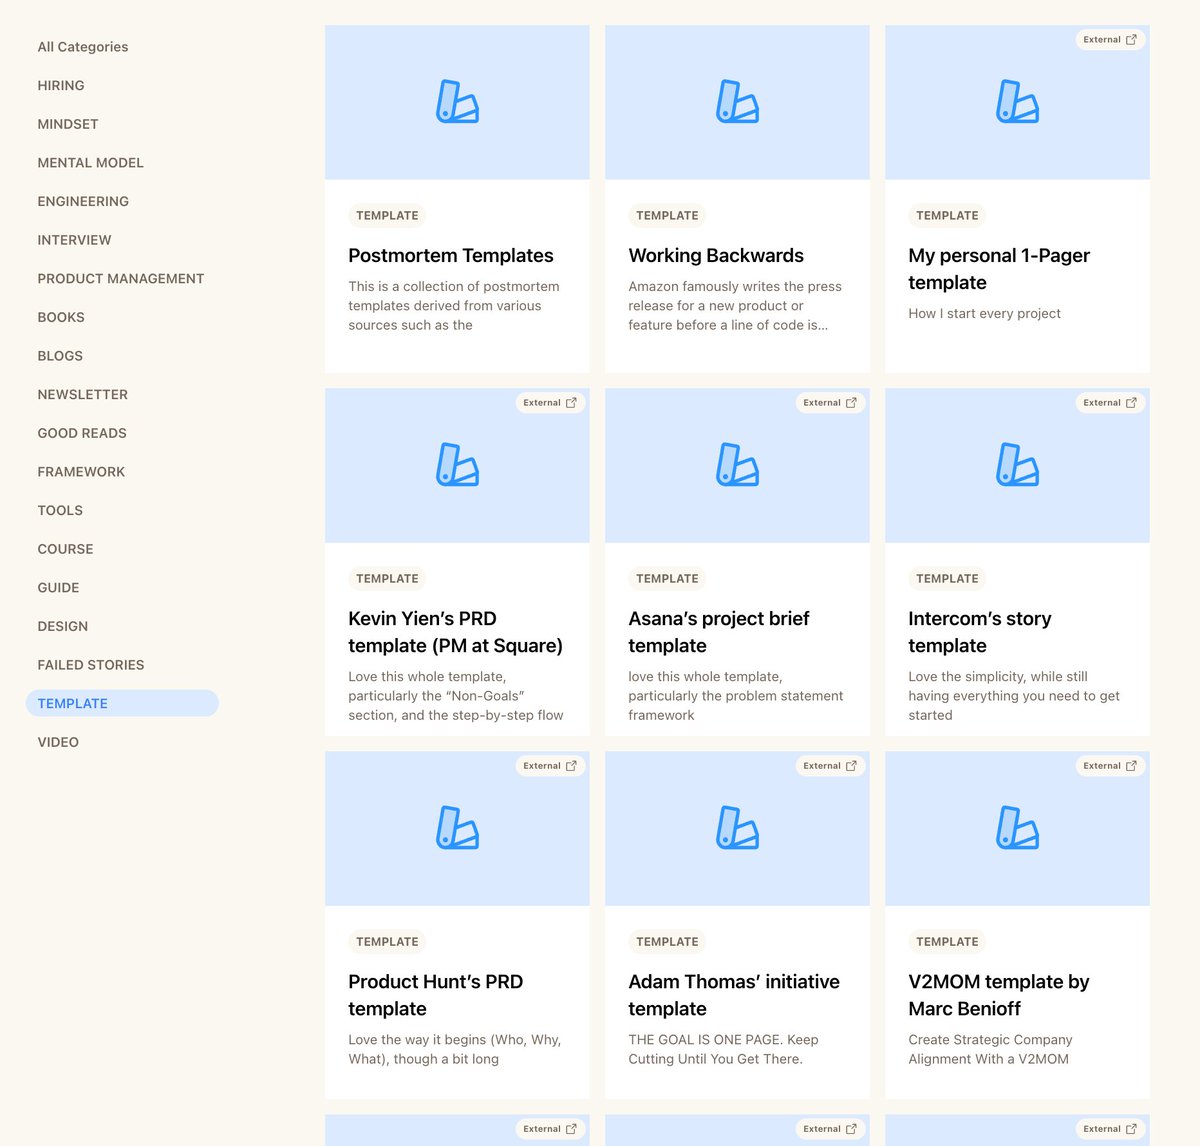
Task: Show the ENGINEERING category
Action: point(83,202)
